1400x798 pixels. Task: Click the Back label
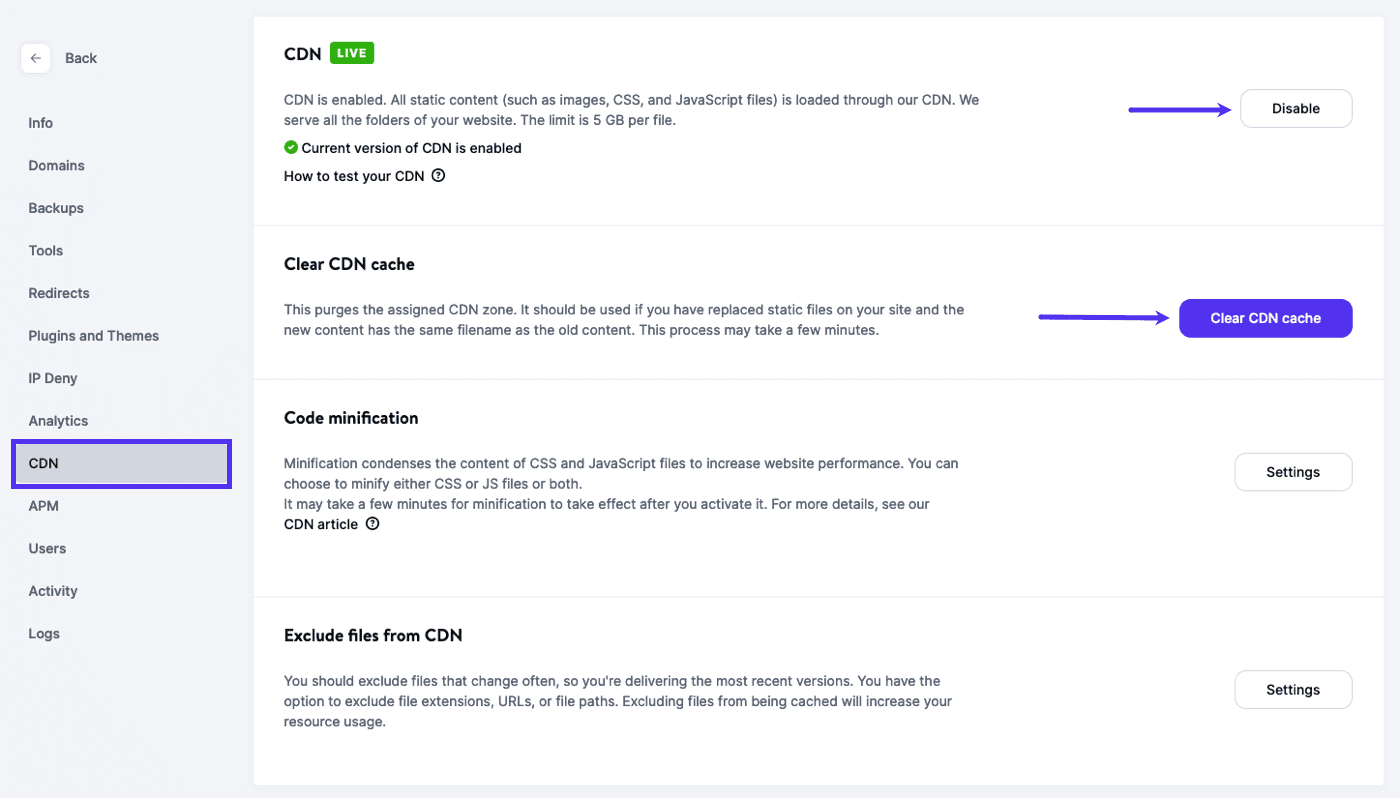[81, 58]
